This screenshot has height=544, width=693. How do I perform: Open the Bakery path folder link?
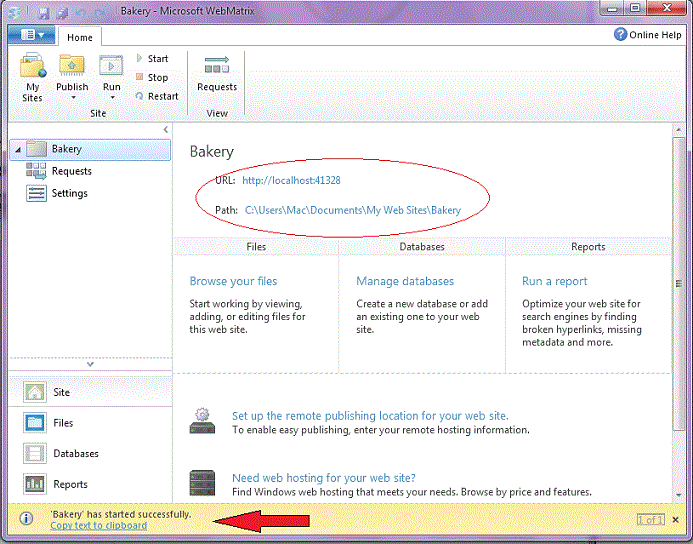click(353, 210)
